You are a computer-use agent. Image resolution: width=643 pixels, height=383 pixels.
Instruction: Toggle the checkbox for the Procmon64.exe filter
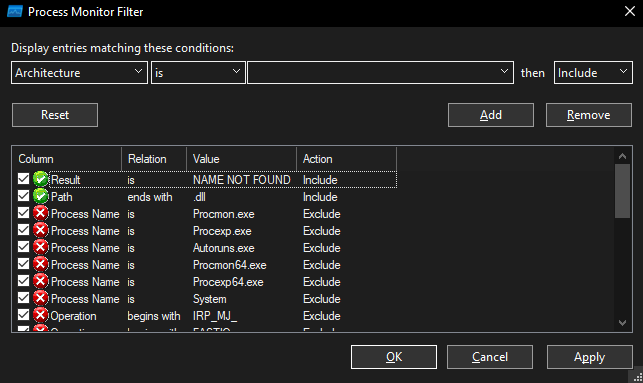[23, 264]
